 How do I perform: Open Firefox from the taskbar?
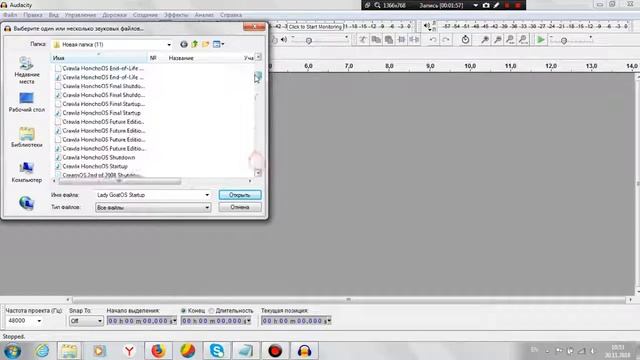(x=158, y=351)
